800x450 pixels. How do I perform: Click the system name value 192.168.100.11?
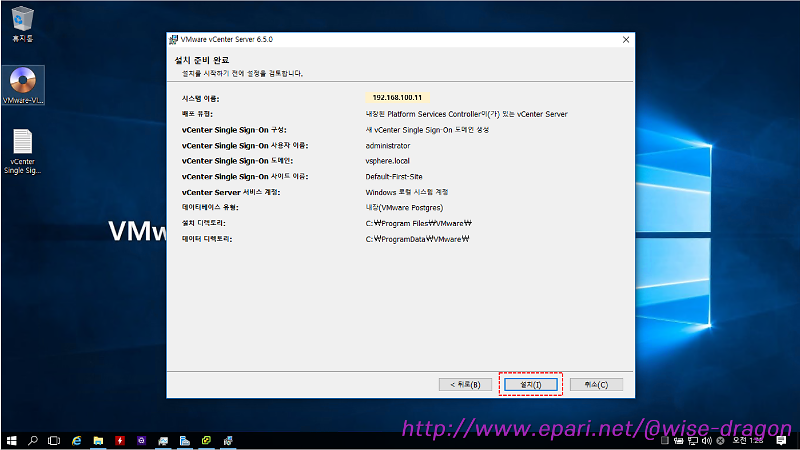[397, 97]
